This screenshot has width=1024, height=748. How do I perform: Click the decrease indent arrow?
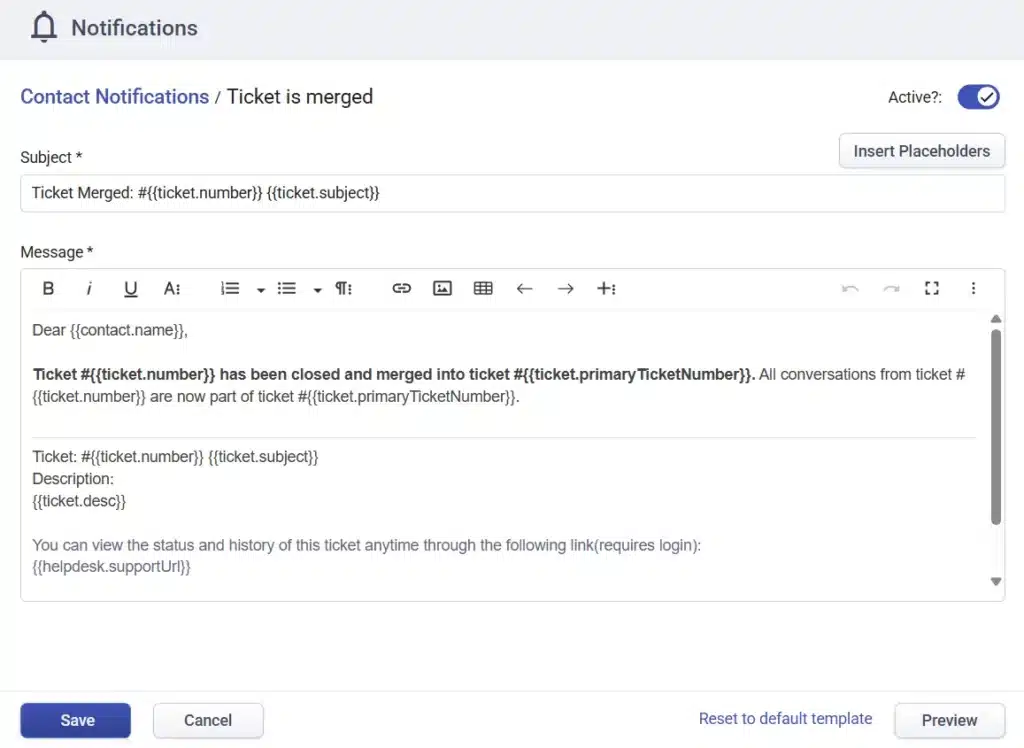(x=524, y=288)
